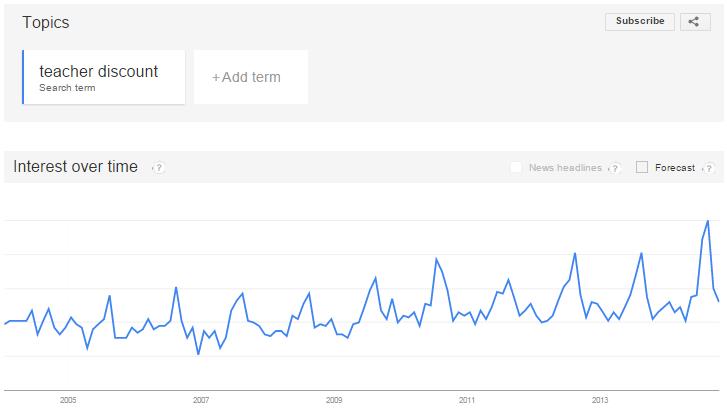Click the share icon button
Image resolution: width=727 pixels, height=416 pixels.
tap(695, 21)
